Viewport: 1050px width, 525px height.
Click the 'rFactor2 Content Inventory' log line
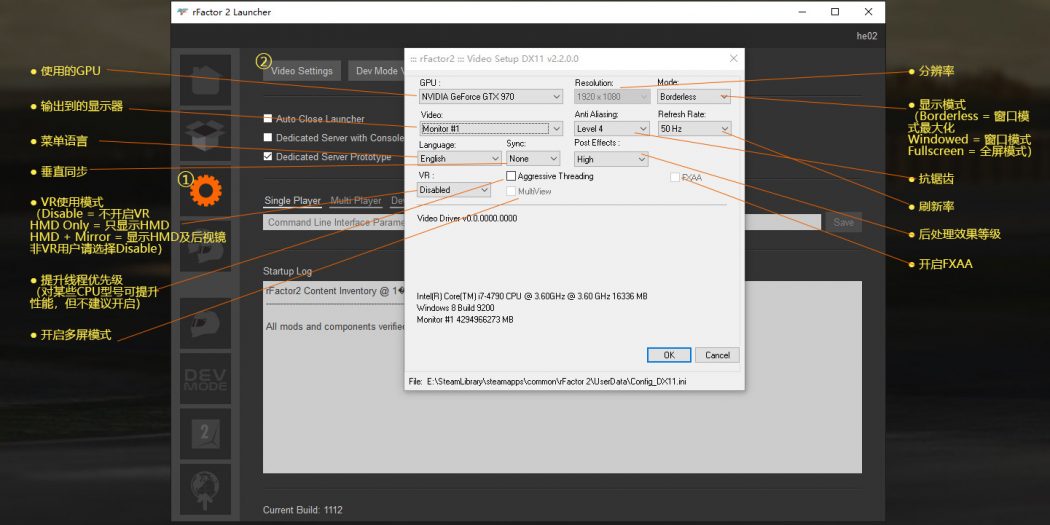(335, 291)
